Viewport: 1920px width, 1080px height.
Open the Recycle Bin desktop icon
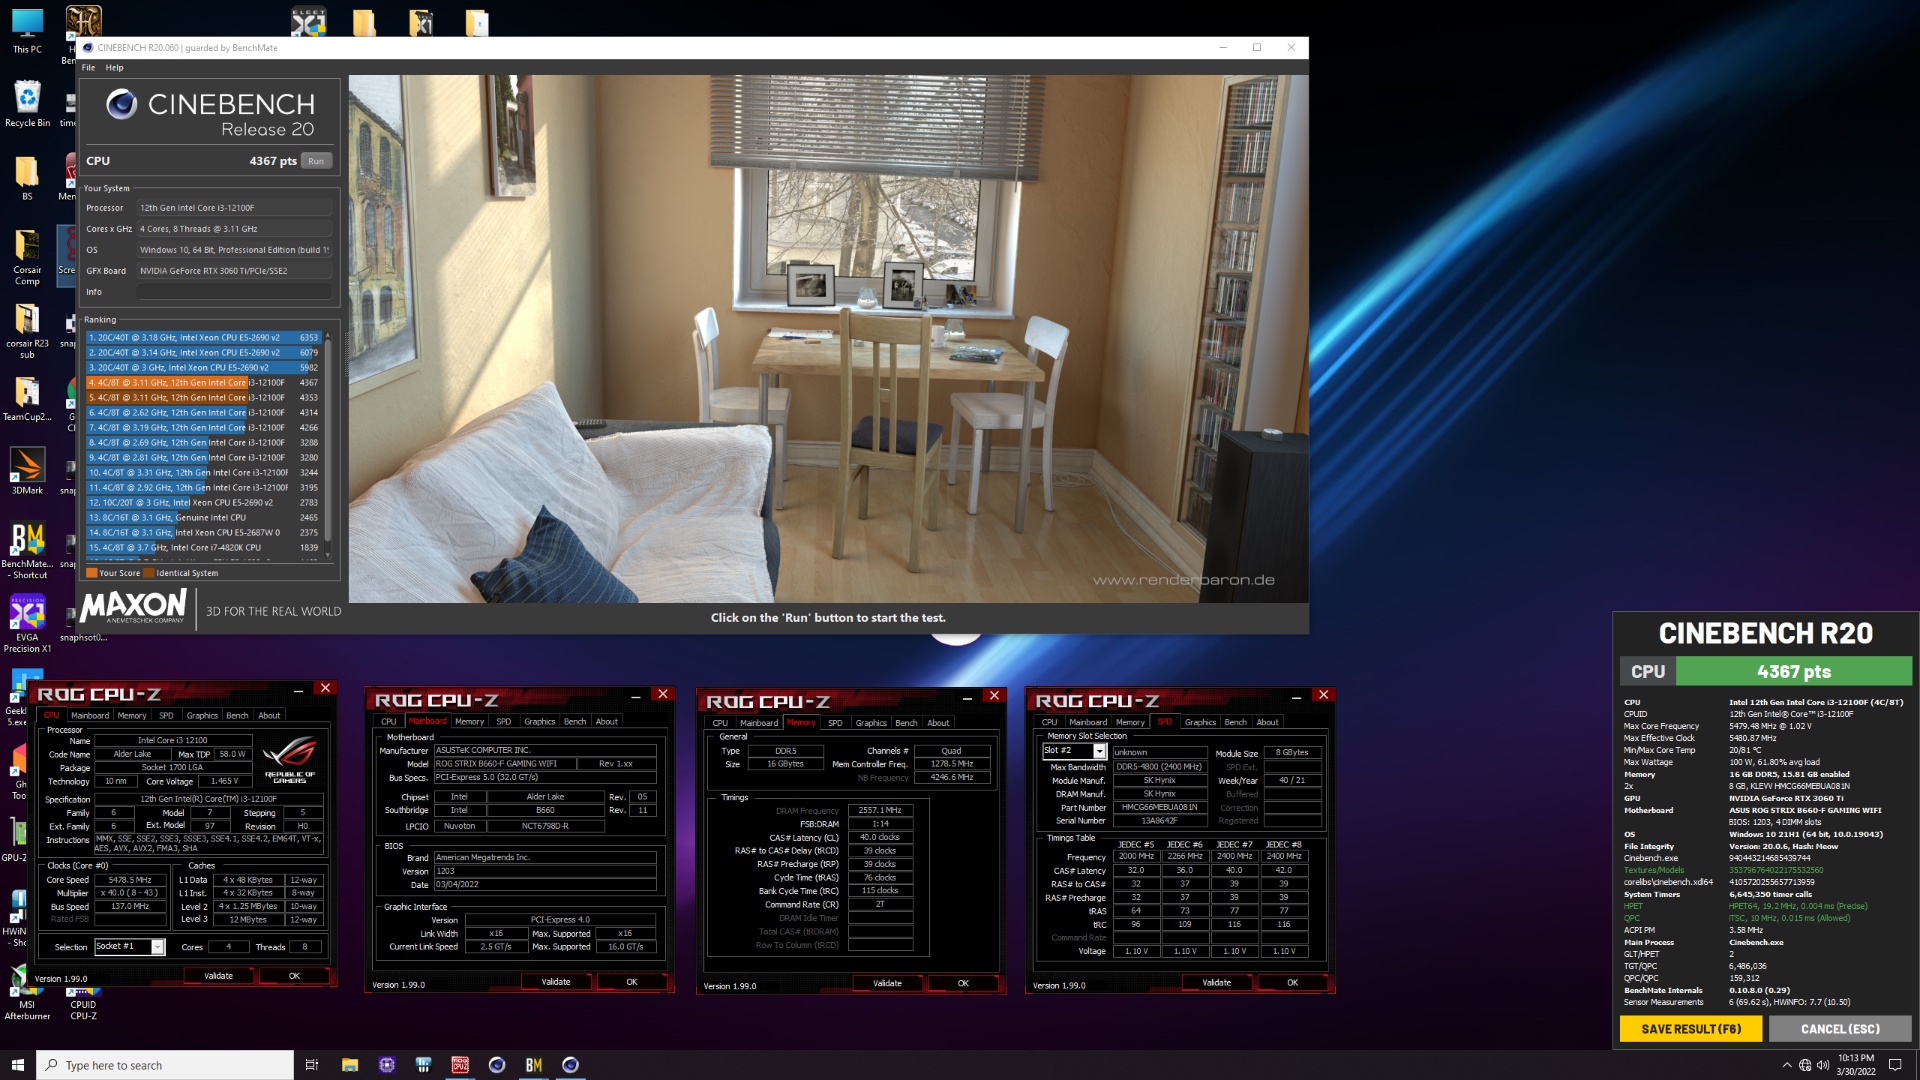coord(27,104)
